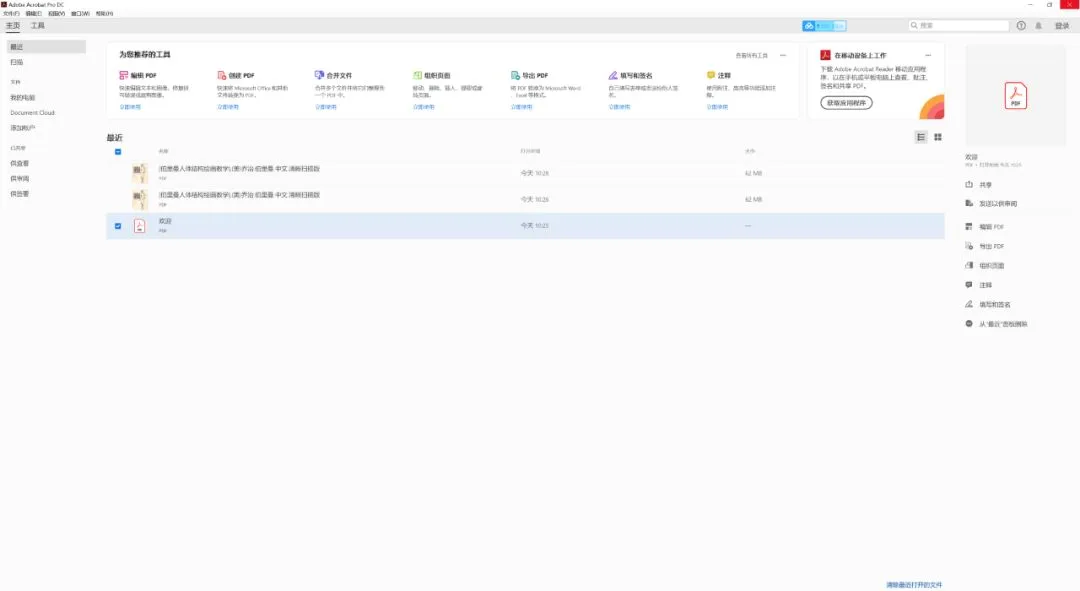Click the red PDF file icon of 欢迎 row
Viewport: 1080px width, 591px height.
(x=139, y=226)
